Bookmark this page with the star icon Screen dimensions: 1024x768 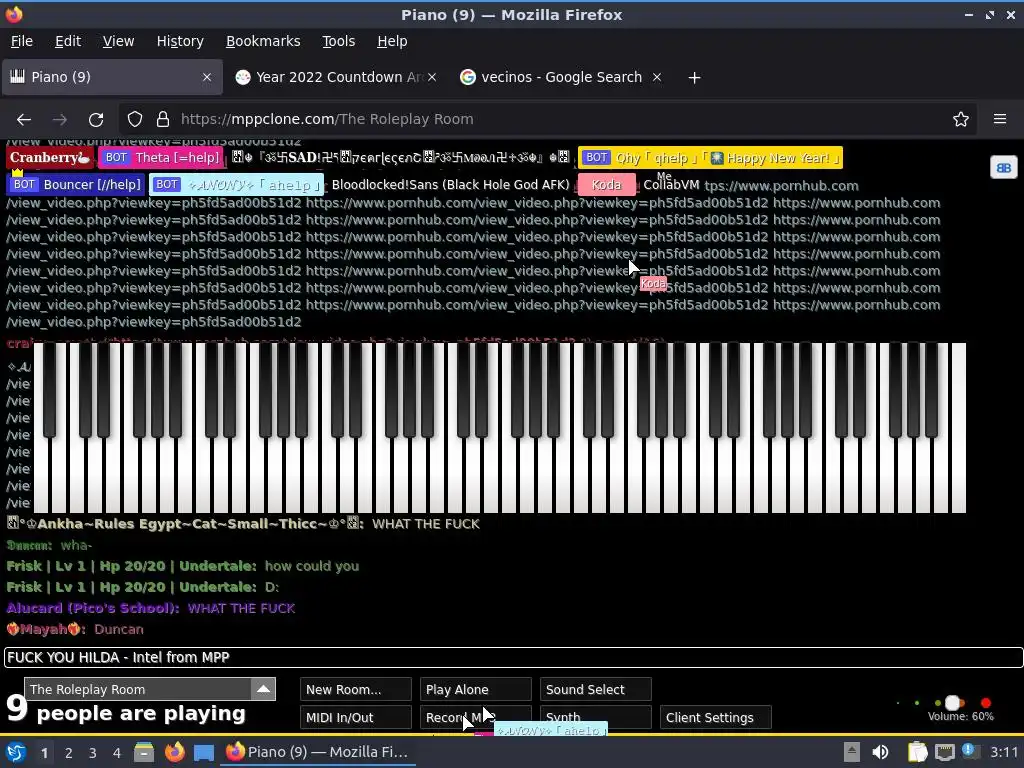click(x=960, y=120)
